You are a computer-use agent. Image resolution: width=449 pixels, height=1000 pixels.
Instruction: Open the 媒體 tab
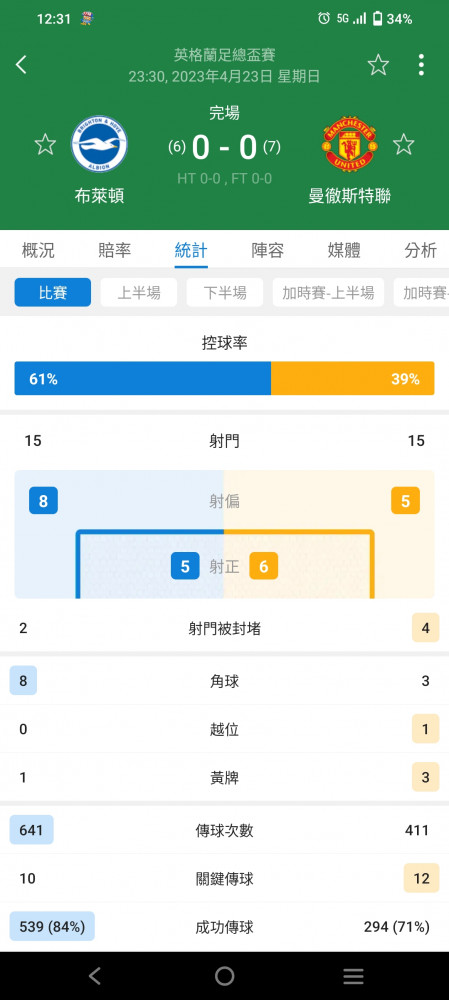coord(344,250)
